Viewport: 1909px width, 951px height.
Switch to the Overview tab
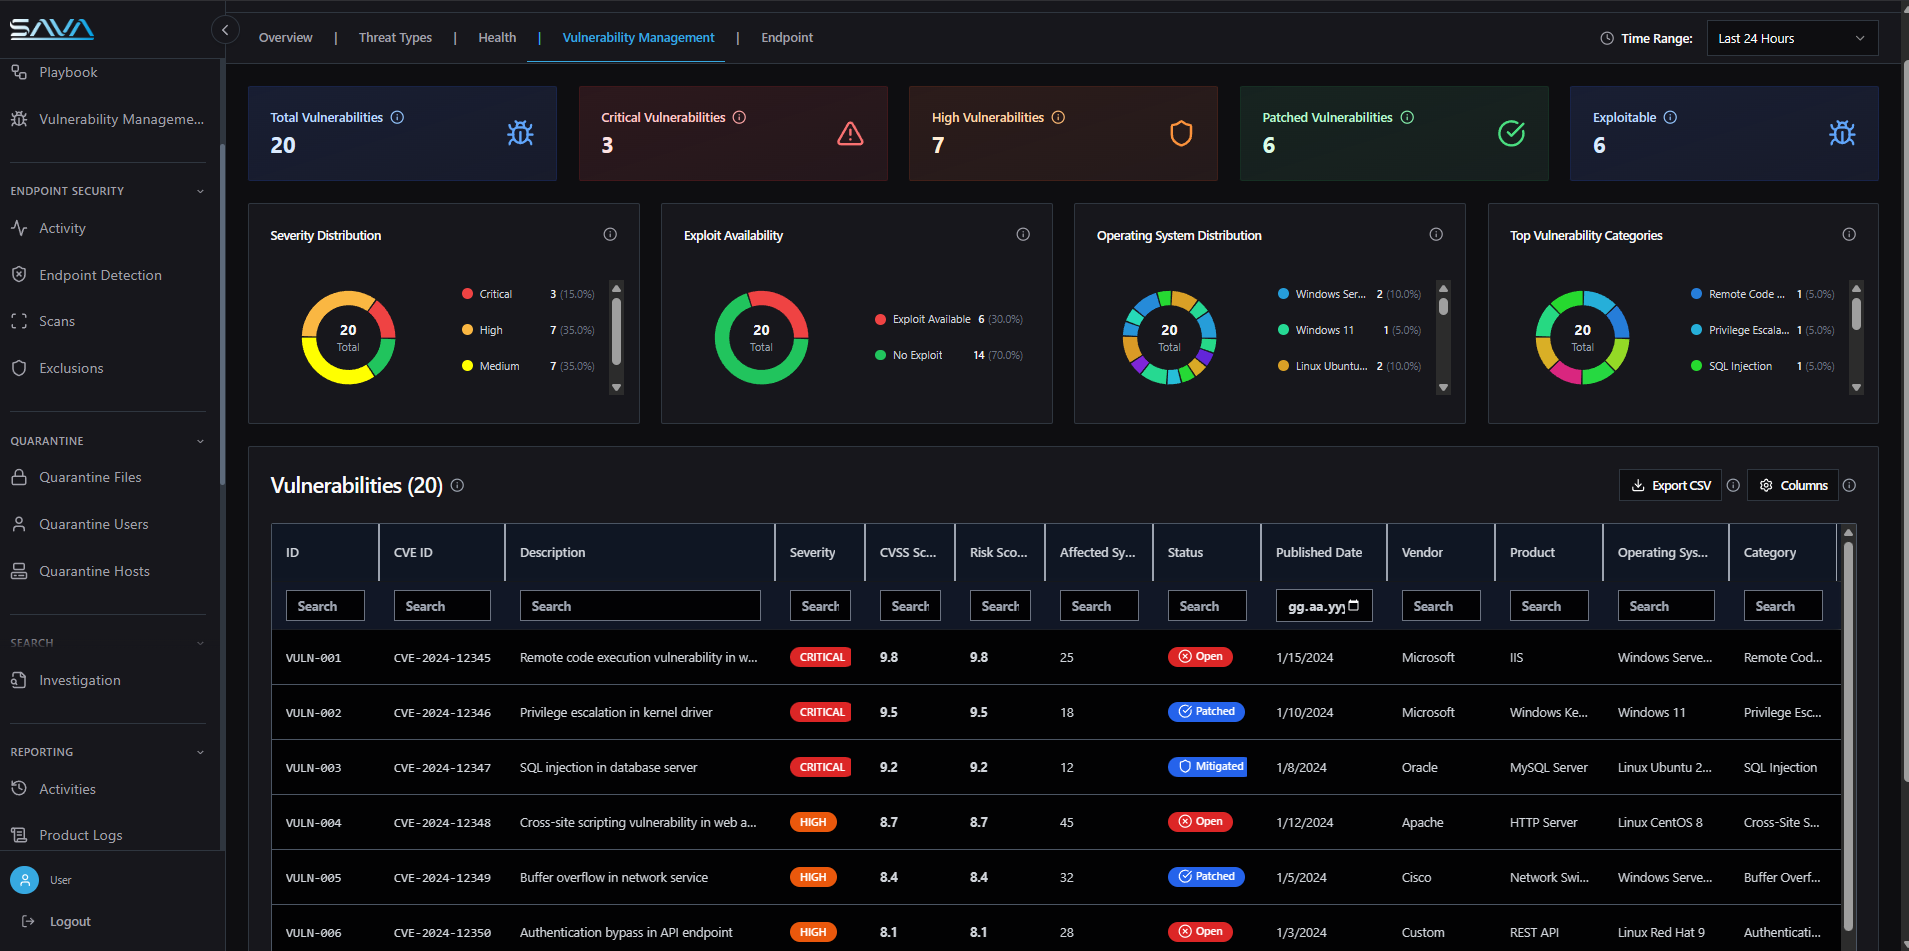tap(285, 38)
